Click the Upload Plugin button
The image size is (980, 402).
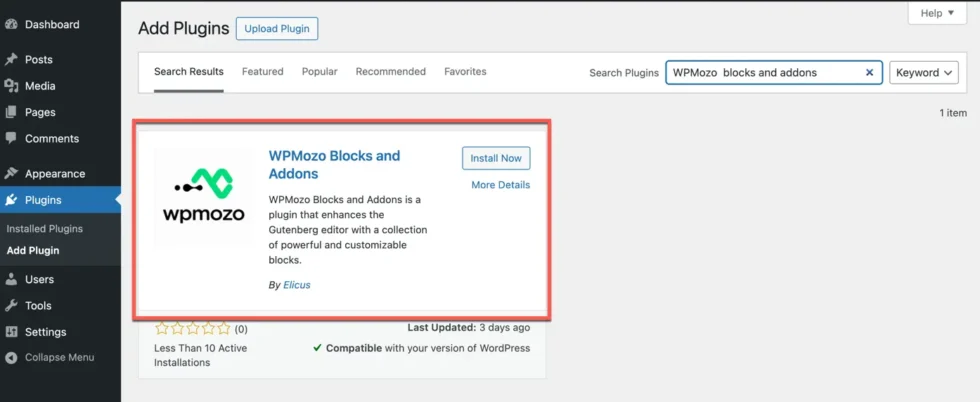pos(277,29)
